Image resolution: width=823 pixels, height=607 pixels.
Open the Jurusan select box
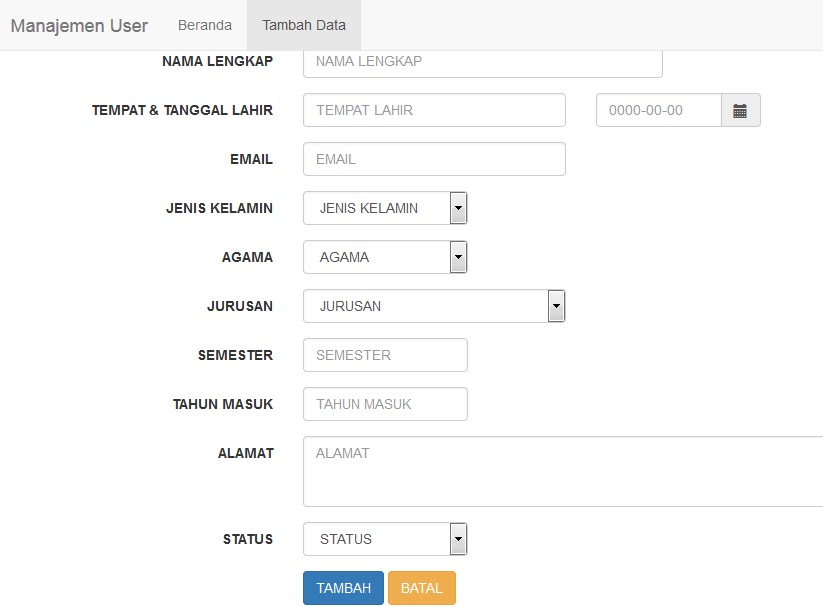[434, 306]
